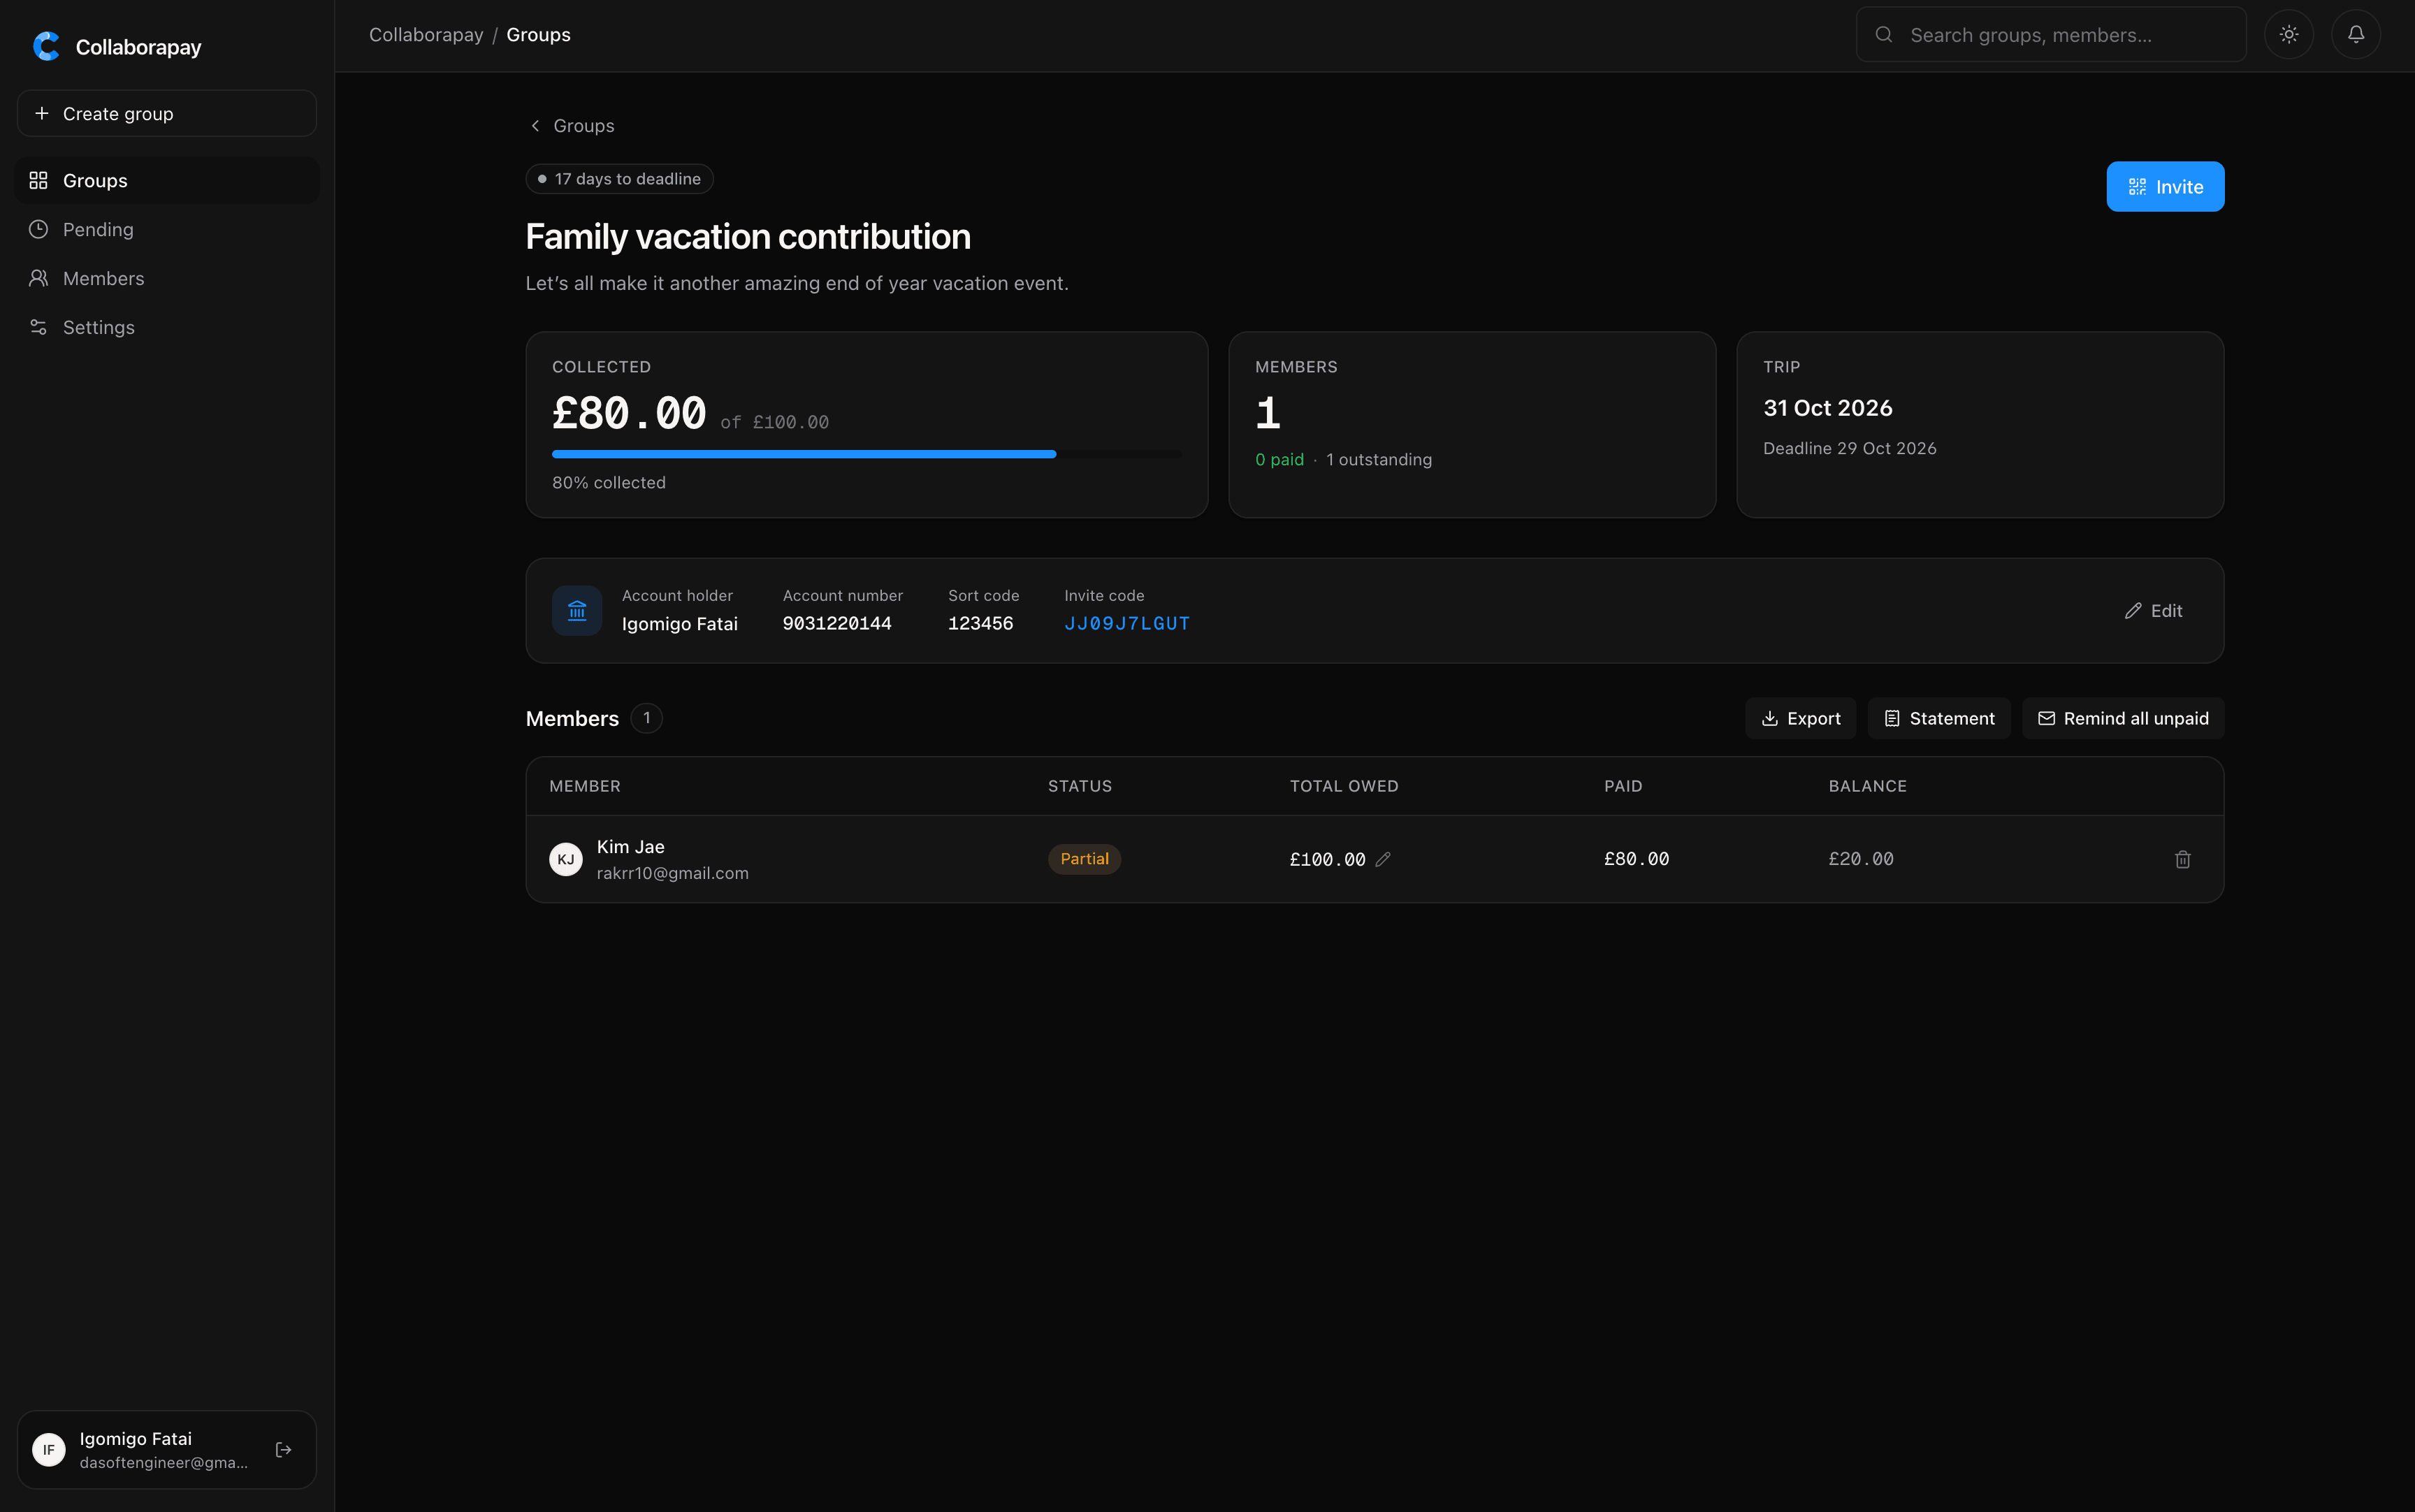Click the collected amount progress bar
The width and height of the screenshot is (2415, 1512).
point(866,455)
